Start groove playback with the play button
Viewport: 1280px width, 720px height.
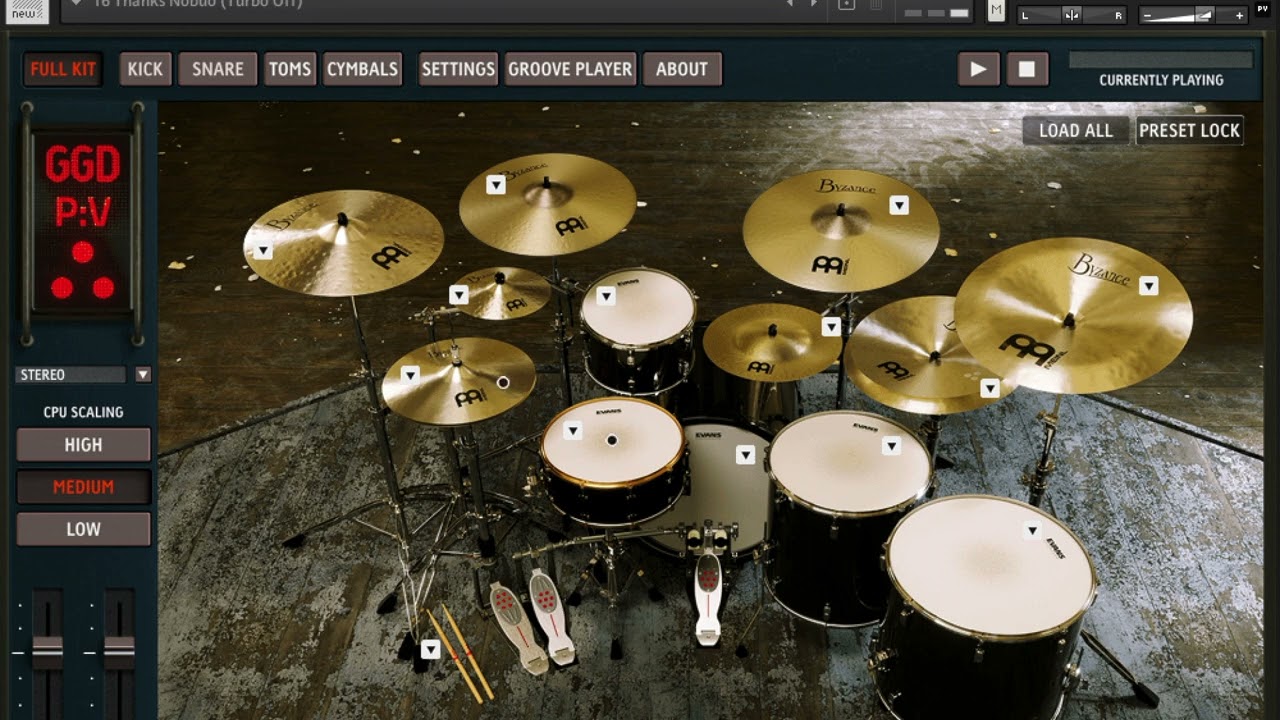tap(978, 69)
